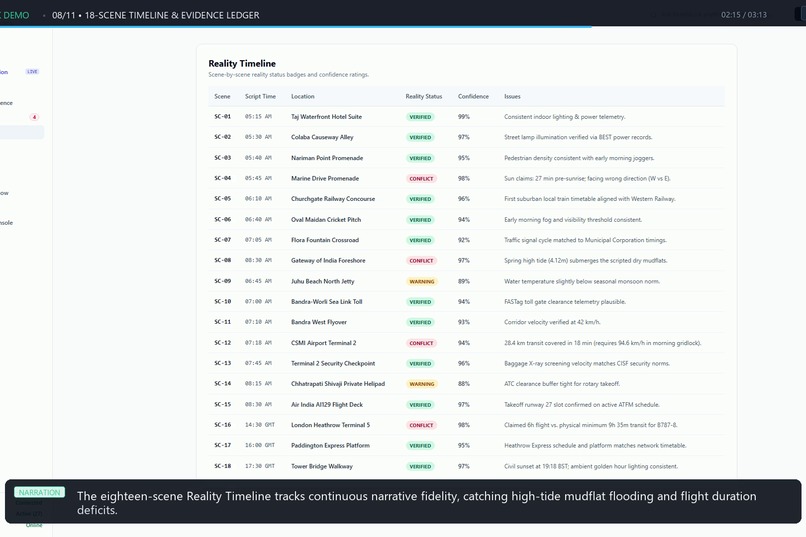Click the VERIFIED badge for SC-03
806x537 pixels.
pos(420,158)
